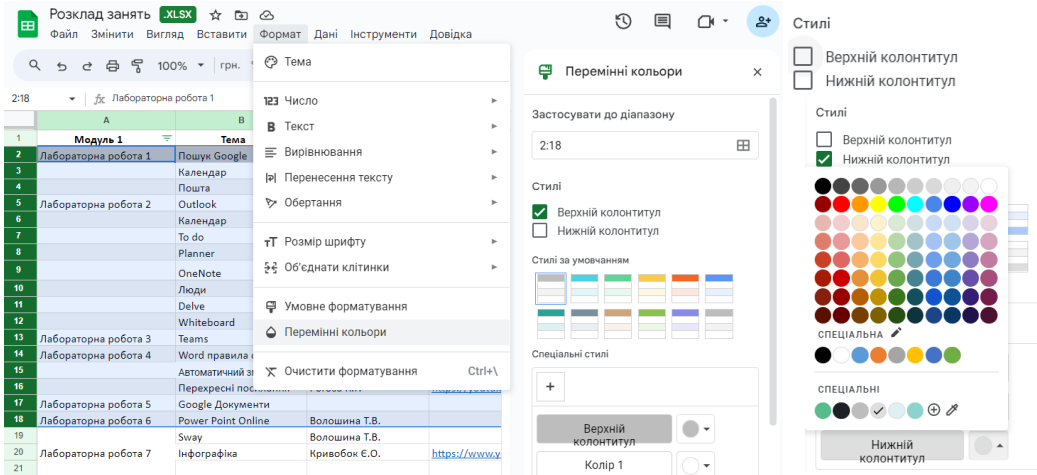Image resolution: width=1037 pixels, height=475 pixels.
Task: Check Нижній колонтитул in Перемінні кольори panel
Action: [540, 231]
